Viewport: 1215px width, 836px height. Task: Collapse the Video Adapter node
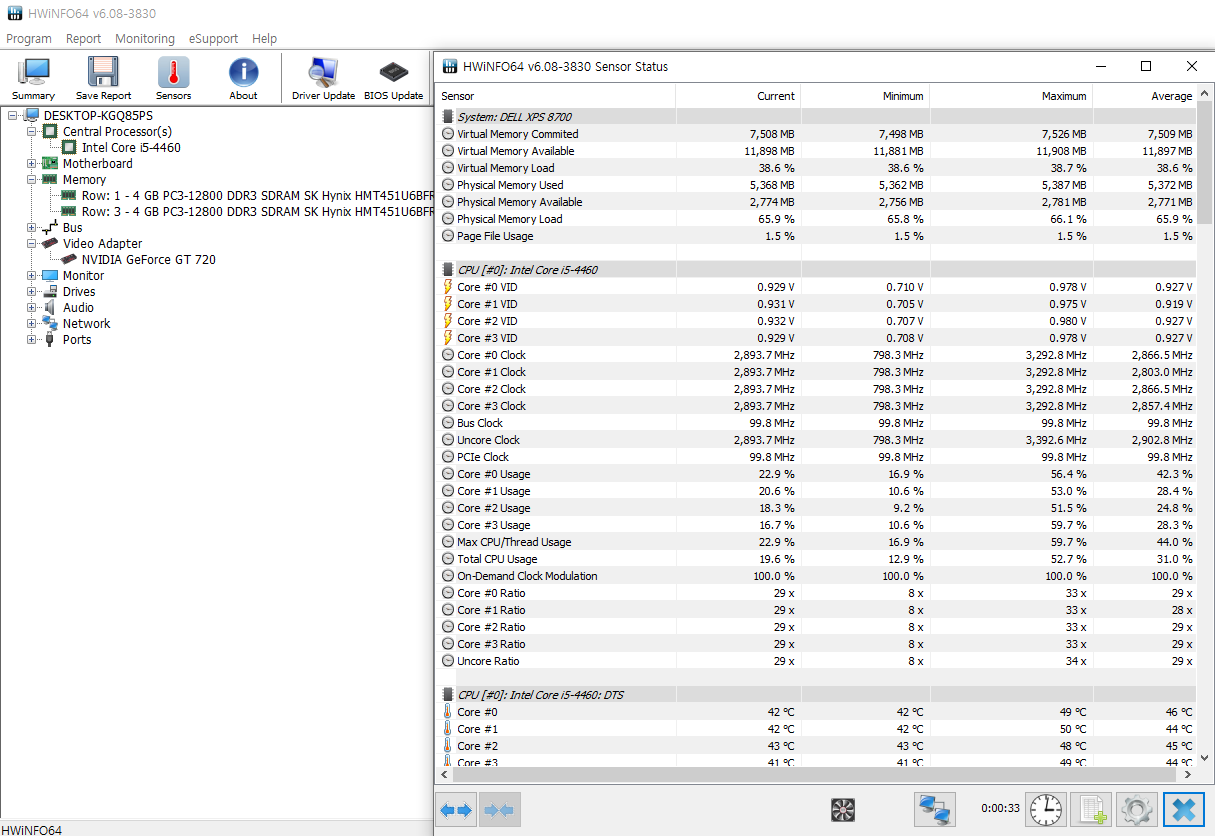(x=31, y=244)
